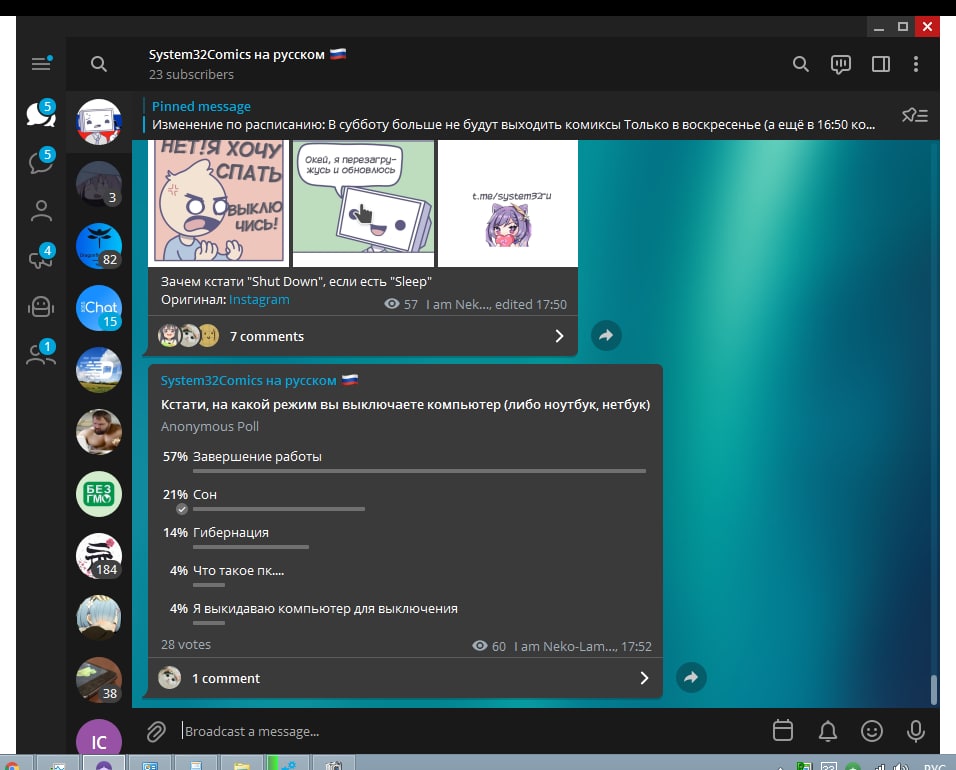Open the t.me/system32ru image panel
Image resolution: width=956 pixels, height=770 pixels.
click(x=508, y=203)
